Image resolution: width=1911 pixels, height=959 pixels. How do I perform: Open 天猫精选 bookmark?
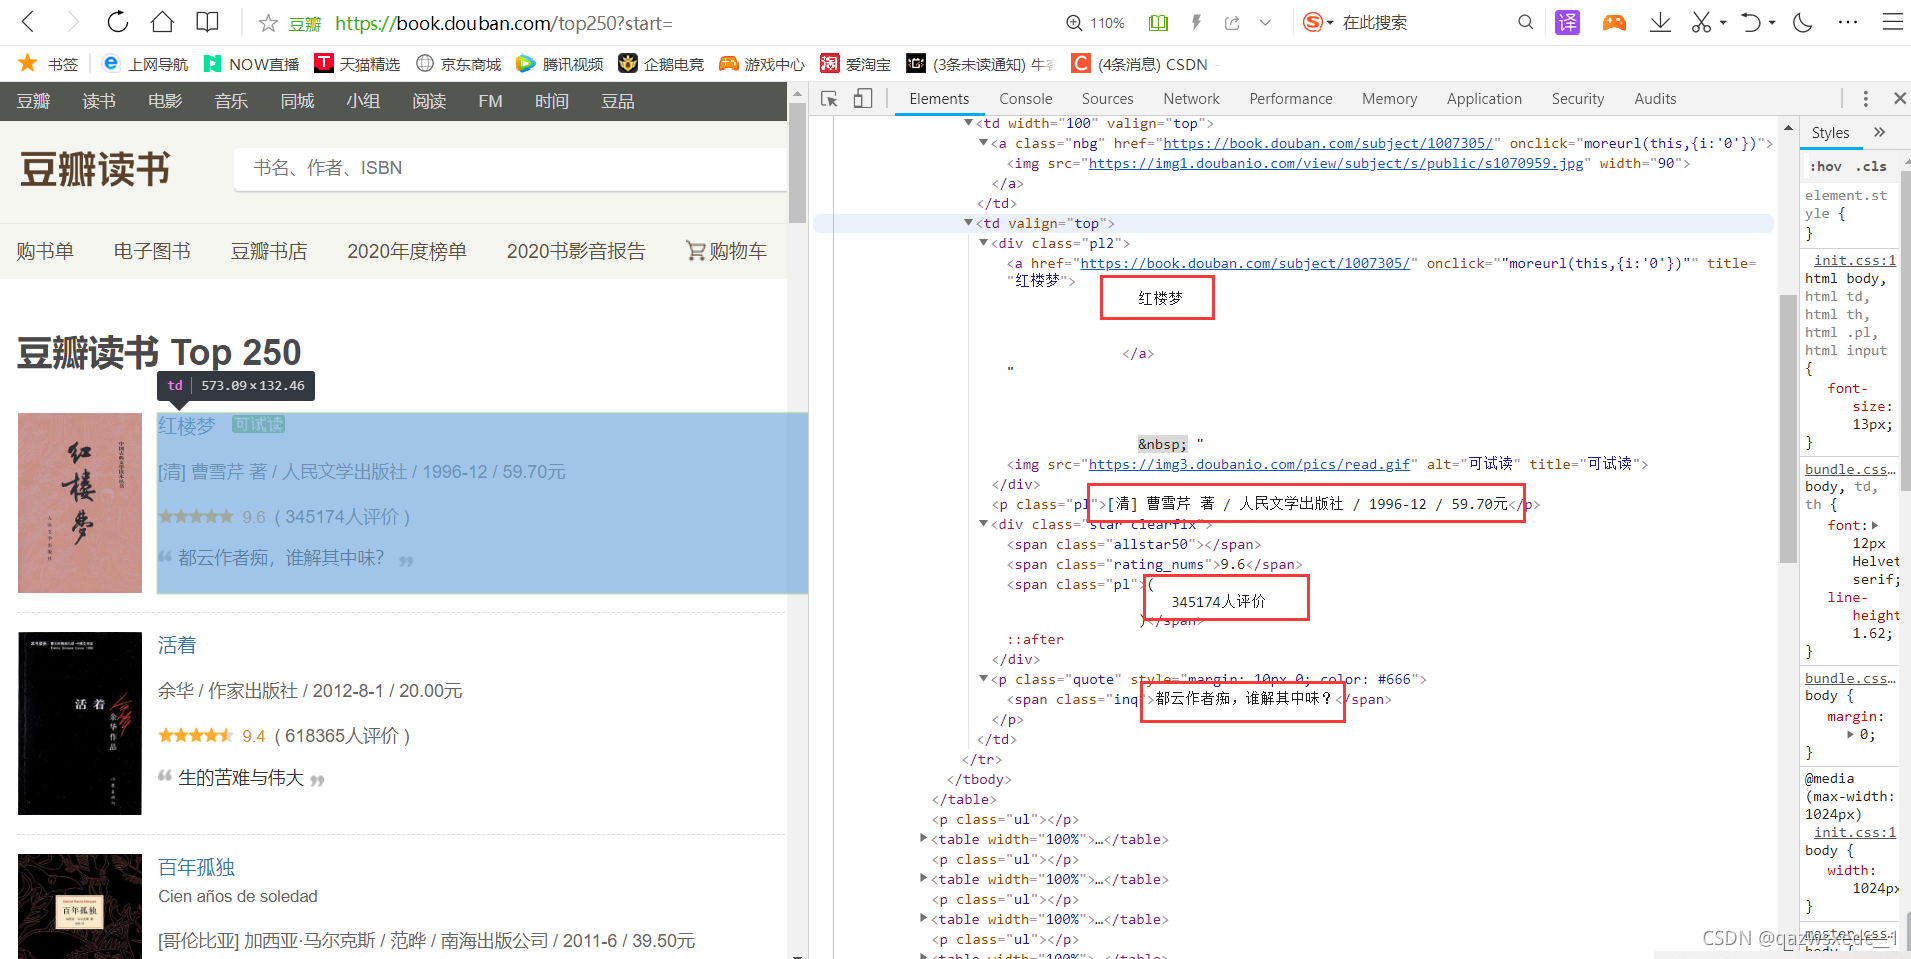point(357,64)
